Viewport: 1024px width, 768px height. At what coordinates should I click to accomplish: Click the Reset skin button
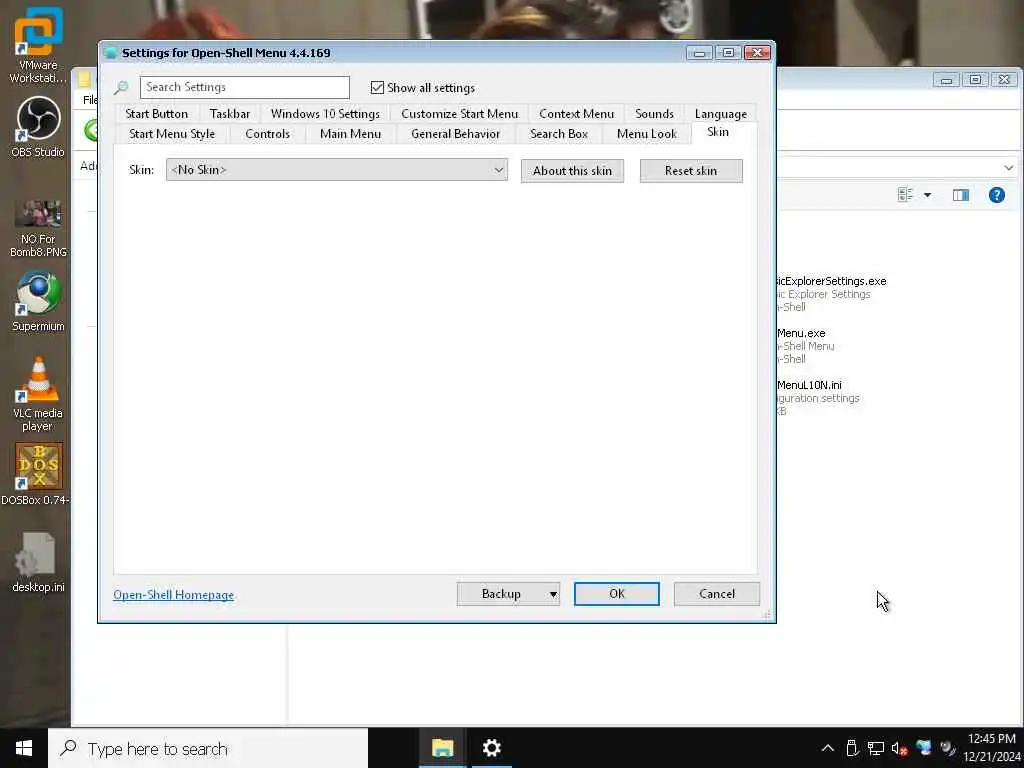691,171
